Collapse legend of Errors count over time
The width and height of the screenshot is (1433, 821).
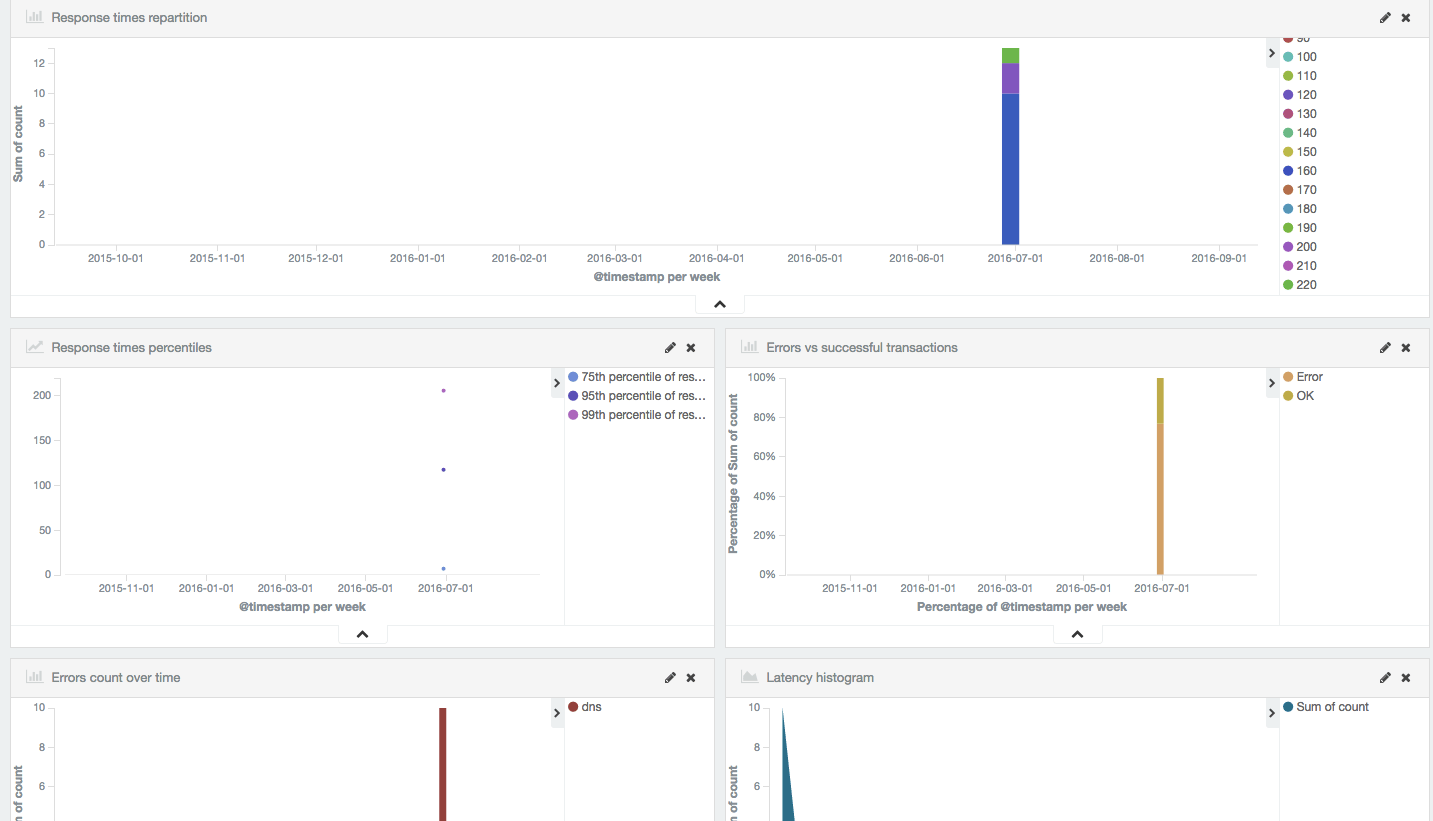[557, 713]
